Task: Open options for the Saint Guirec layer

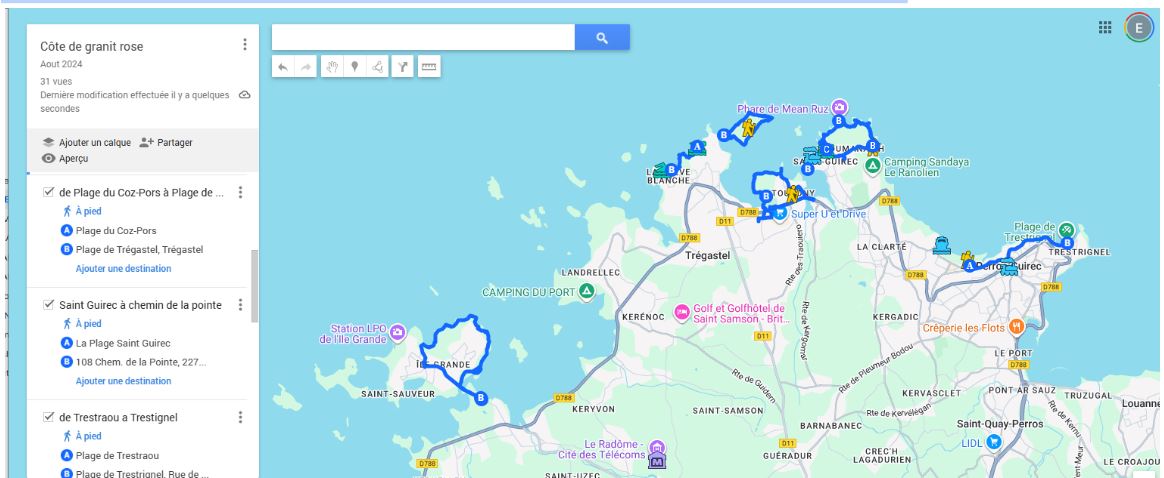Action: click(x=240, y=304)
